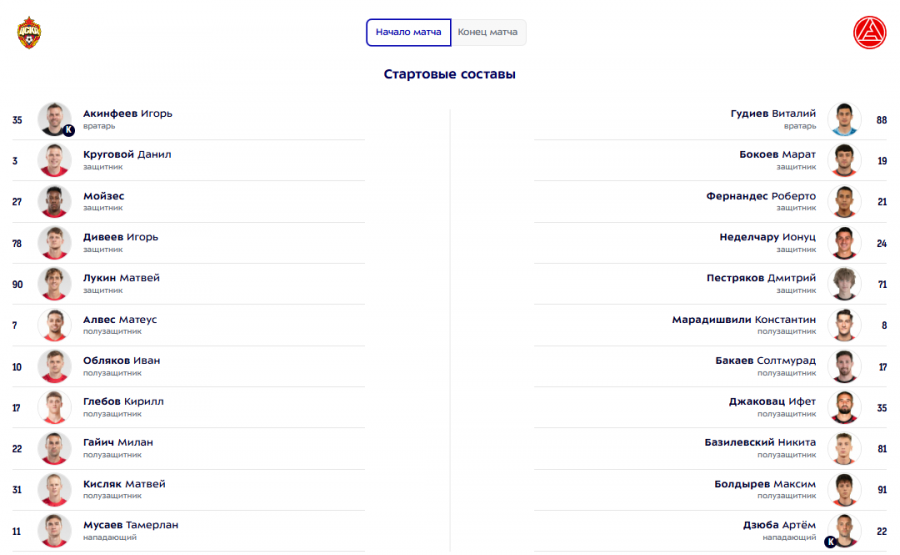Select Марадишвили Константин name link
Screen dimensions: 900x555
[x=744, y=319]
